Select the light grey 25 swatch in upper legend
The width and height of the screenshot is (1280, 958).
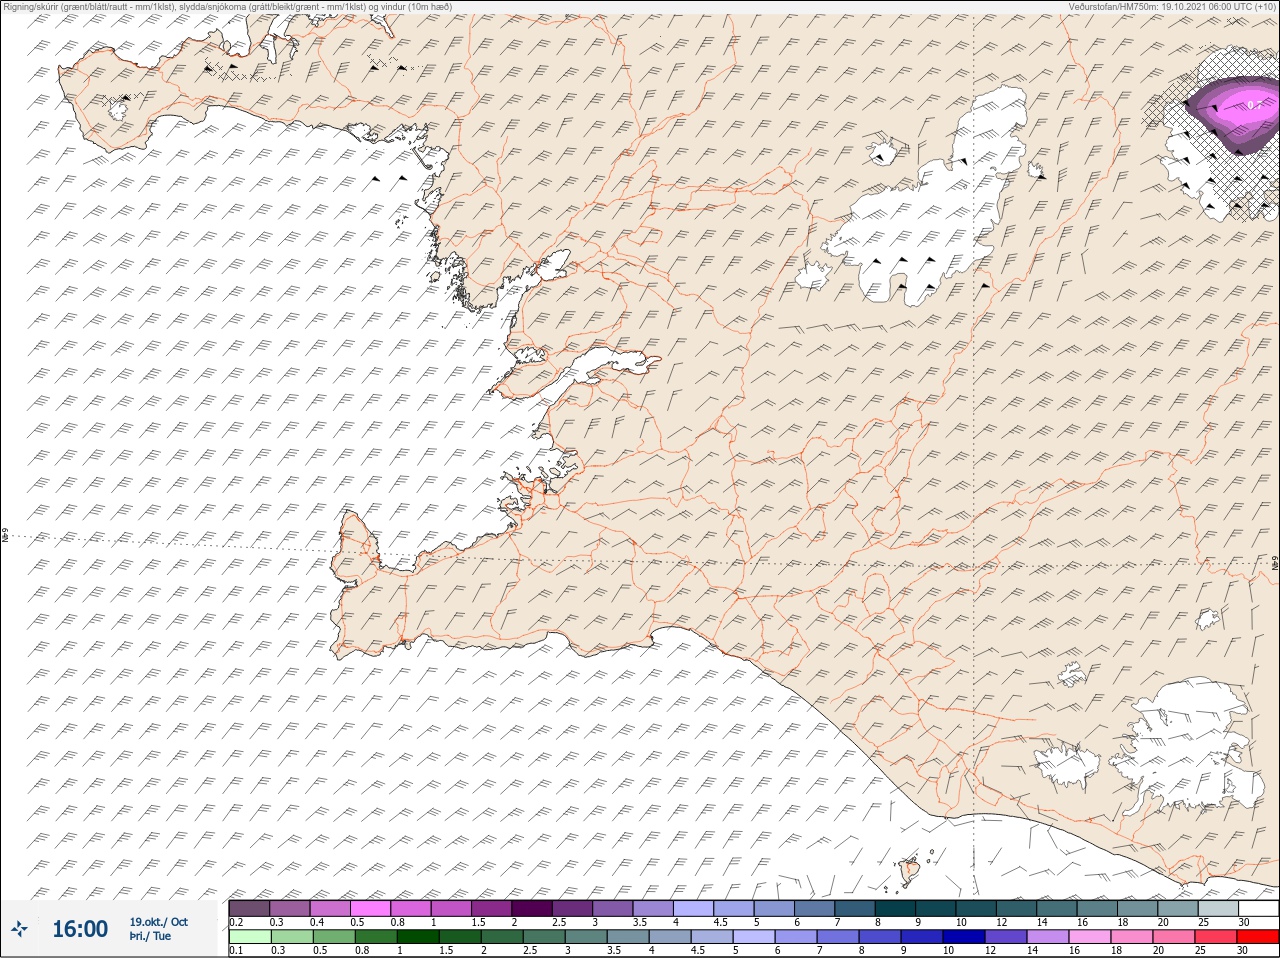[x=1218, y=908]
